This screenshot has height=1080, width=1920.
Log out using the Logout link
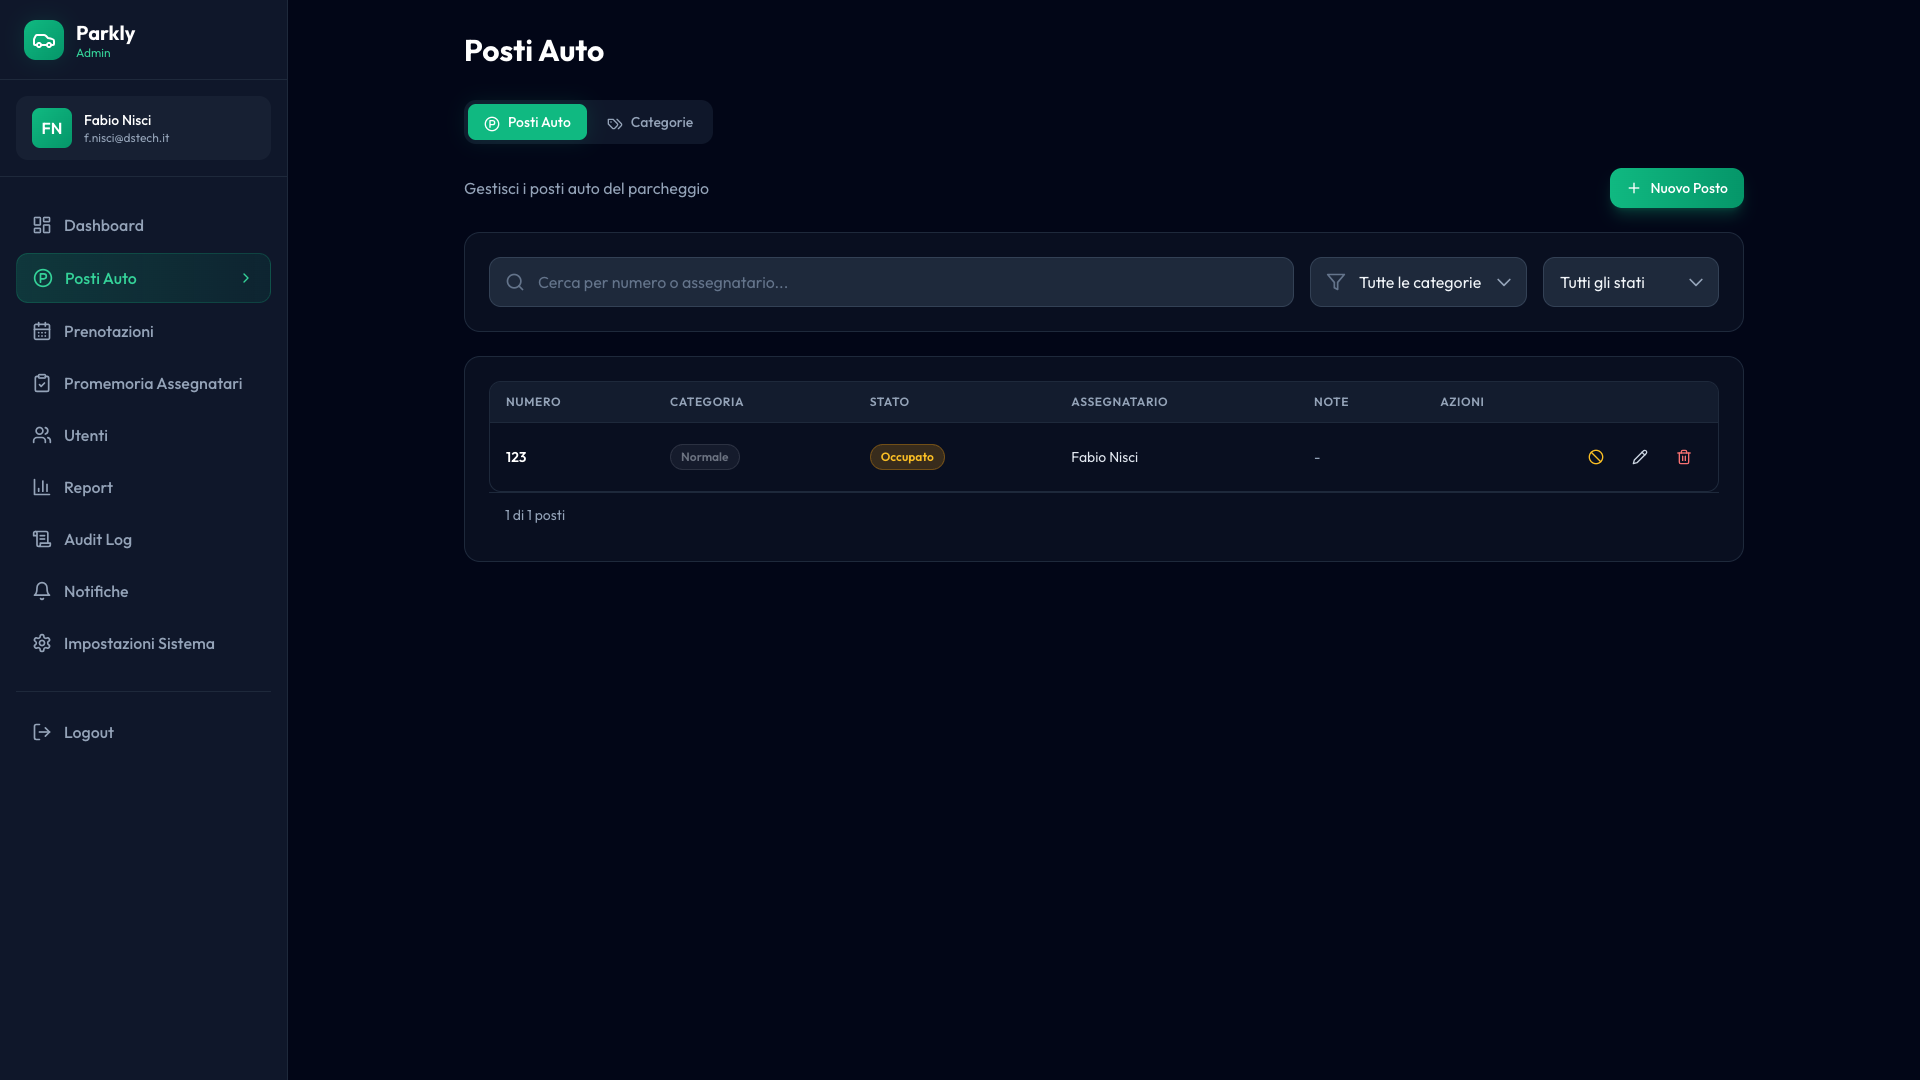click(x=88, y=732)
